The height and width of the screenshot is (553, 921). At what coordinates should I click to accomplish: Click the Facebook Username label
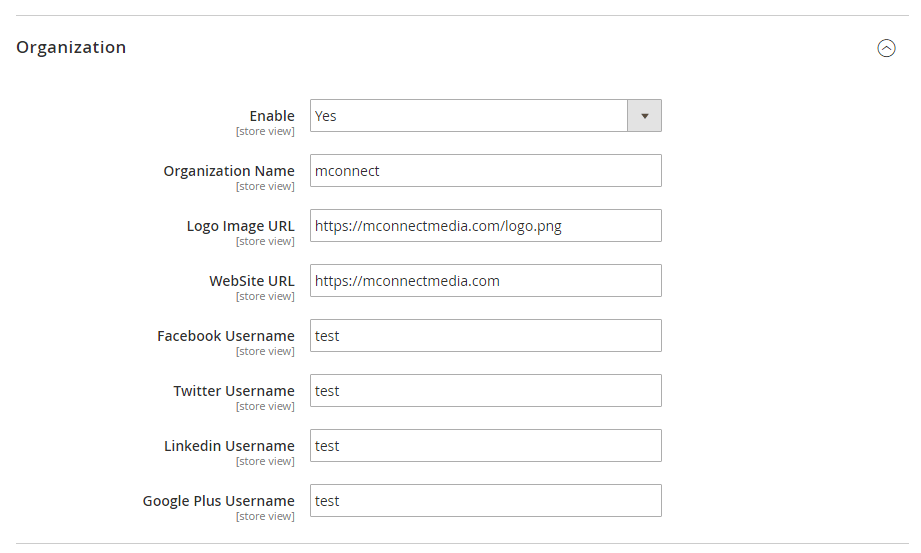pyautogui.click(x=226, y=336)
